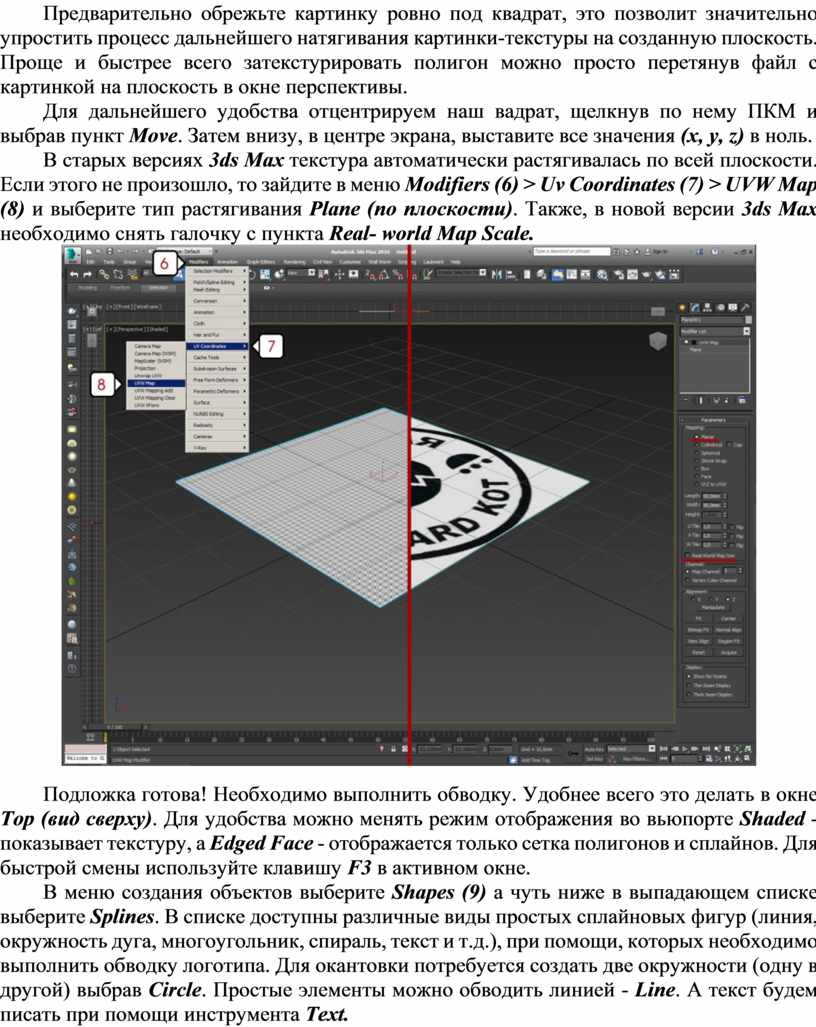Image resolution: width=816 pixels, height=1027 pixels.
Task: Click the time slider on the timeline
Action: click(x=116, y=726)
